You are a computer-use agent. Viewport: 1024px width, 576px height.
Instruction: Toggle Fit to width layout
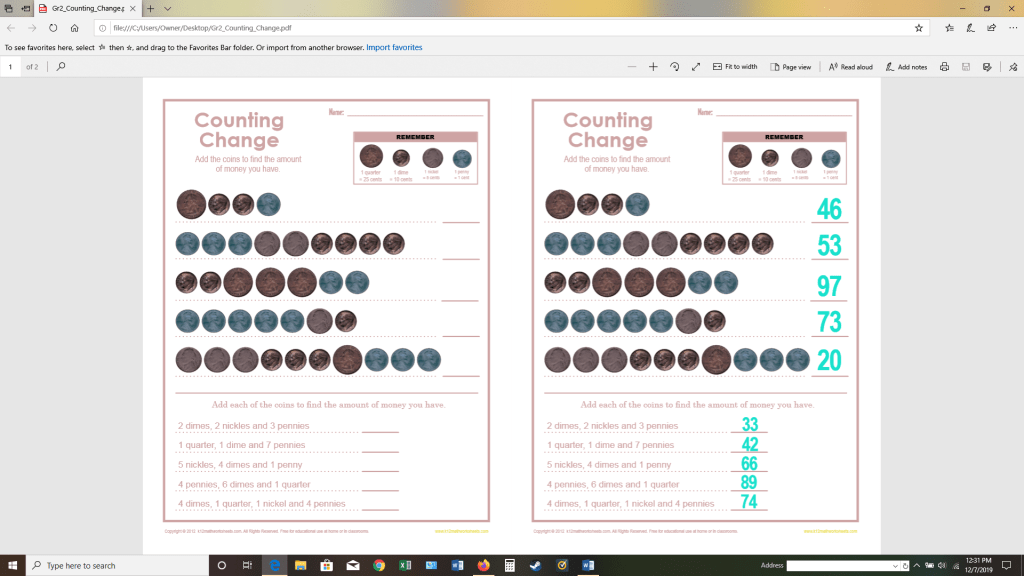coord(734,67)
